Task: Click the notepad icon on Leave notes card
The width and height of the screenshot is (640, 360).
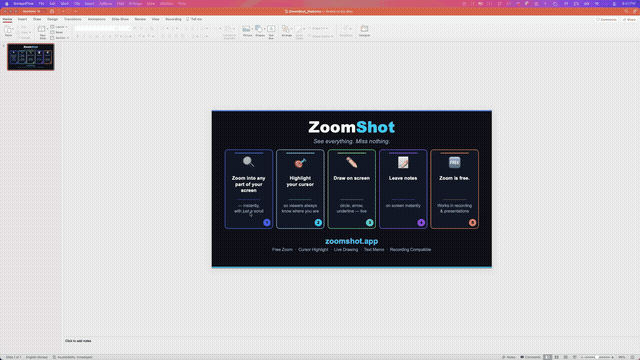Action: pyautogui.click(x=403, y=162)
